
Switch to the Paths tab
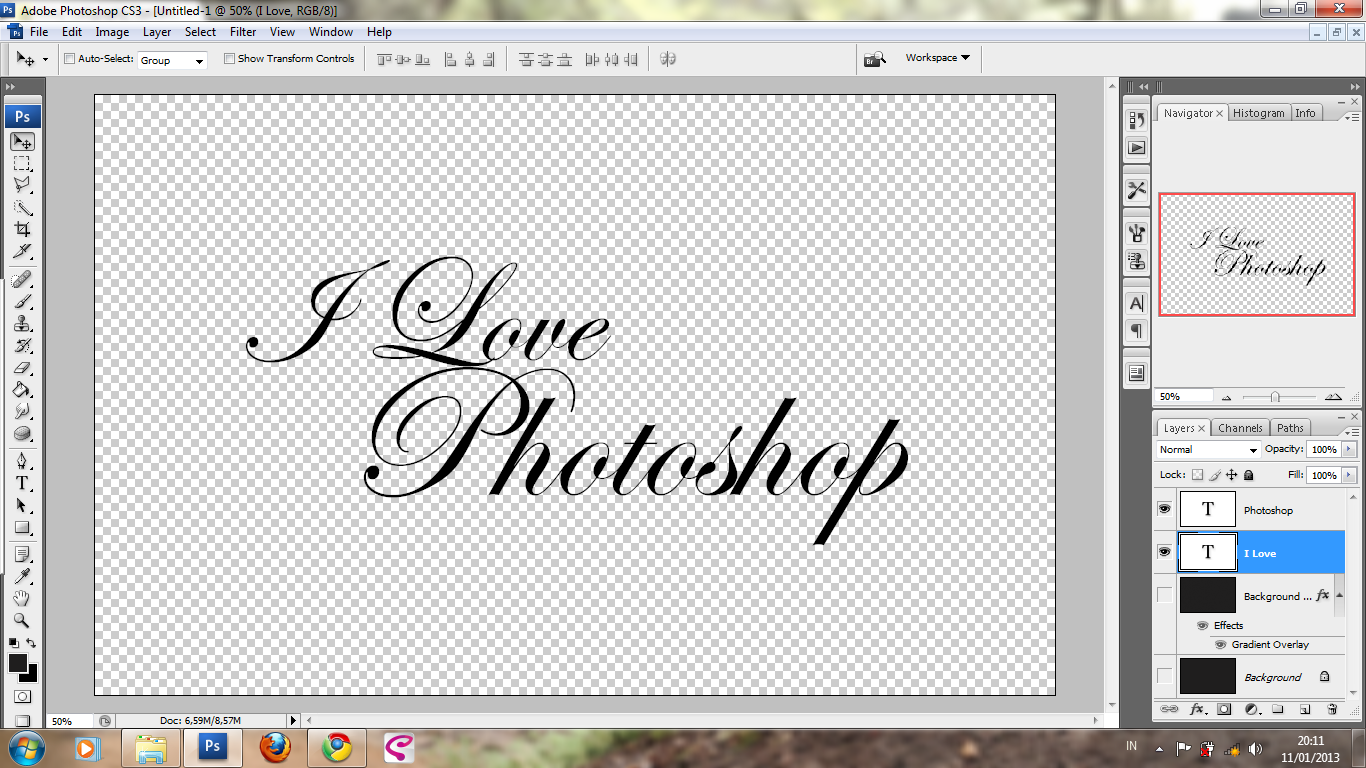tap(1290, 428)
